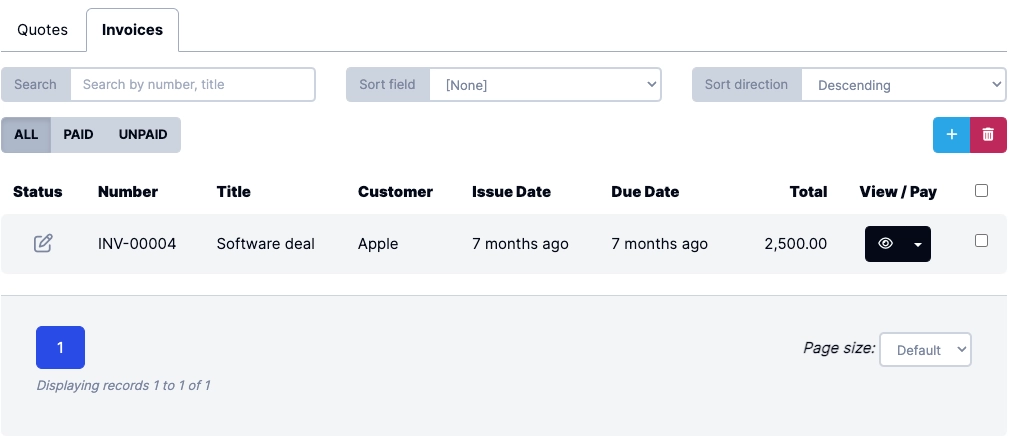Click the blue plus add invoice button
Image resolution: width=1009 pixels, height=437 pixels.
tap(951, 134)
